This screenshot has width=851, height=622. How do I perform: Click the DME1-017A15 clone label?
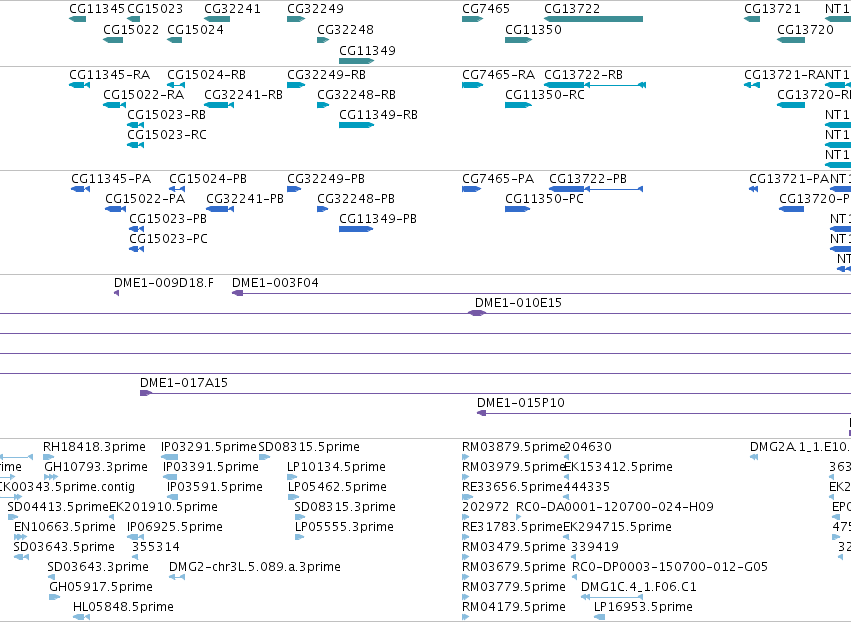[x=183, y=383]
